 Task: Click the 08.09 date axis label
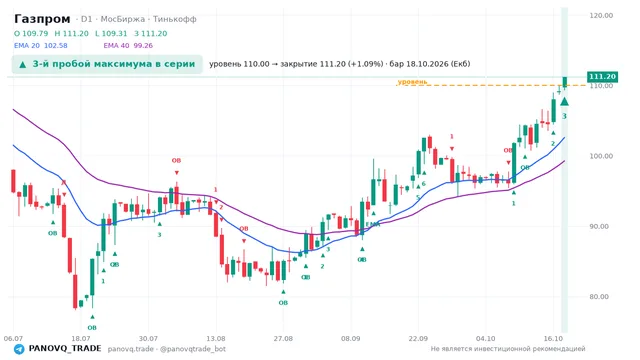point(351,339)
